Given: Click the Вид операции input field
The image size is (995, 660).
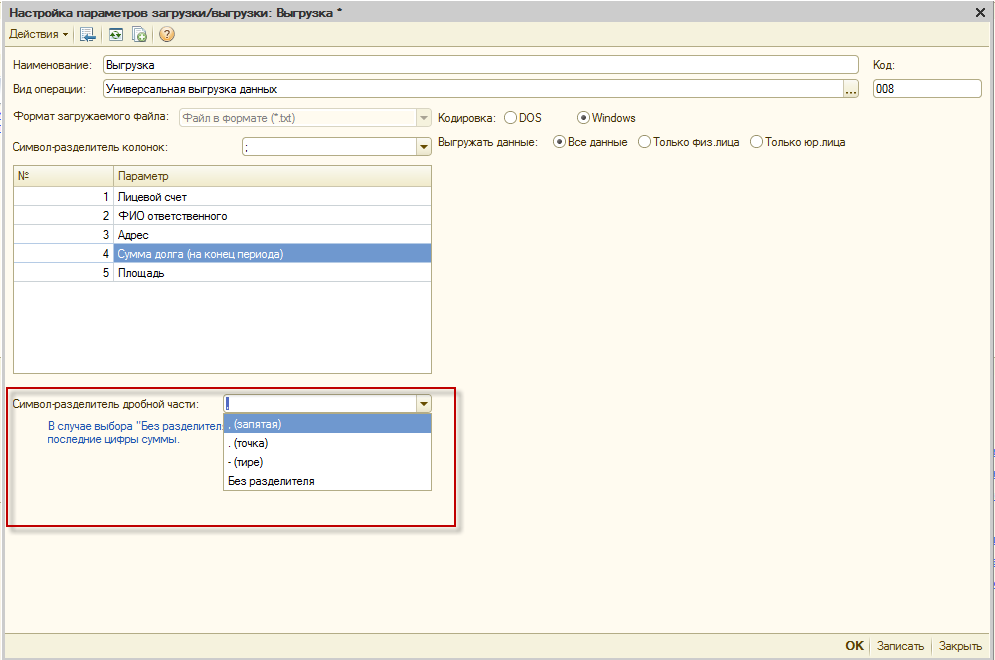Looking at the screenshot, I should [473, 89].
